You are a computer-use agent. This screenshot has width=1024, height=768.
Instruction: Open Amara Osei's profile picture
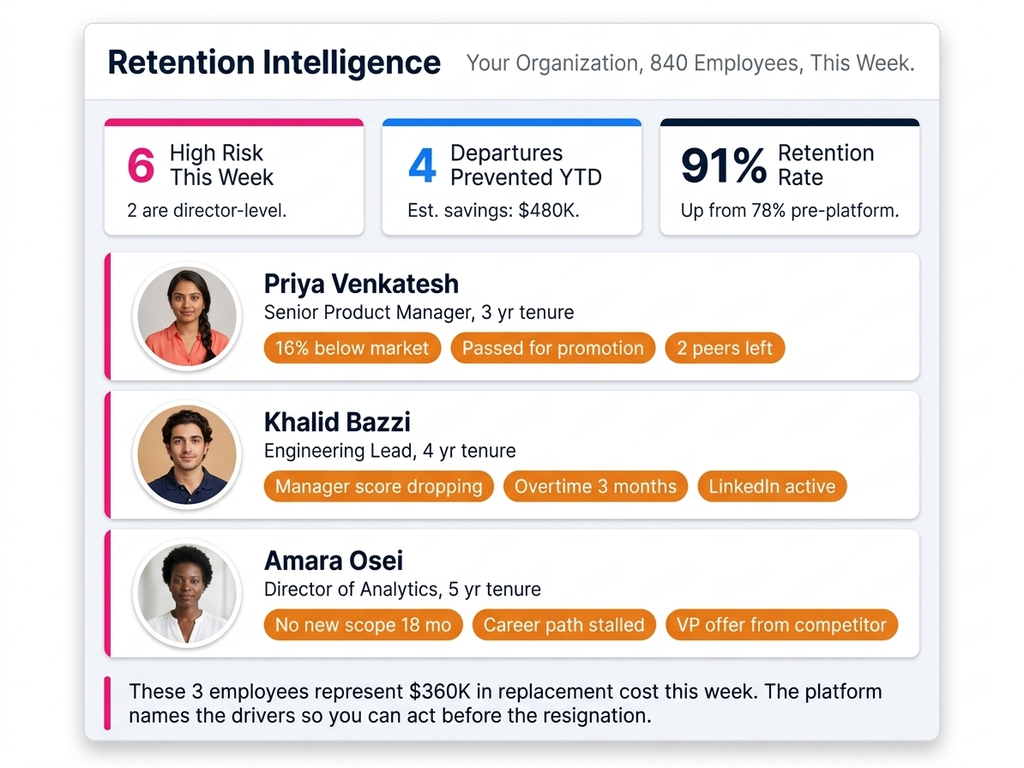point(187,592)
